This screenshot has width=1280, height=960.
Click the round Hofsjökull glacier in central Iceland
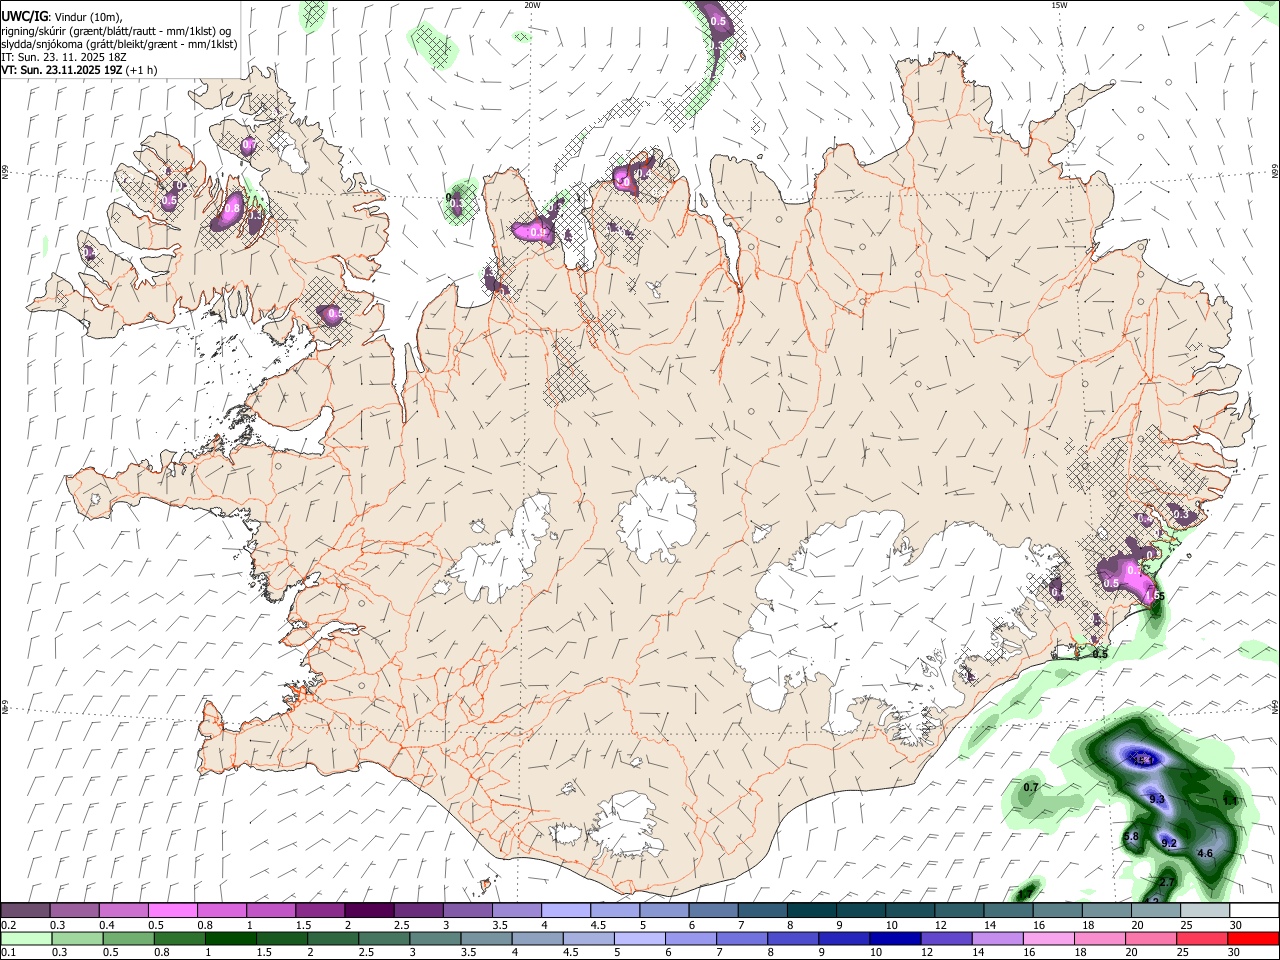click(657, 520)
